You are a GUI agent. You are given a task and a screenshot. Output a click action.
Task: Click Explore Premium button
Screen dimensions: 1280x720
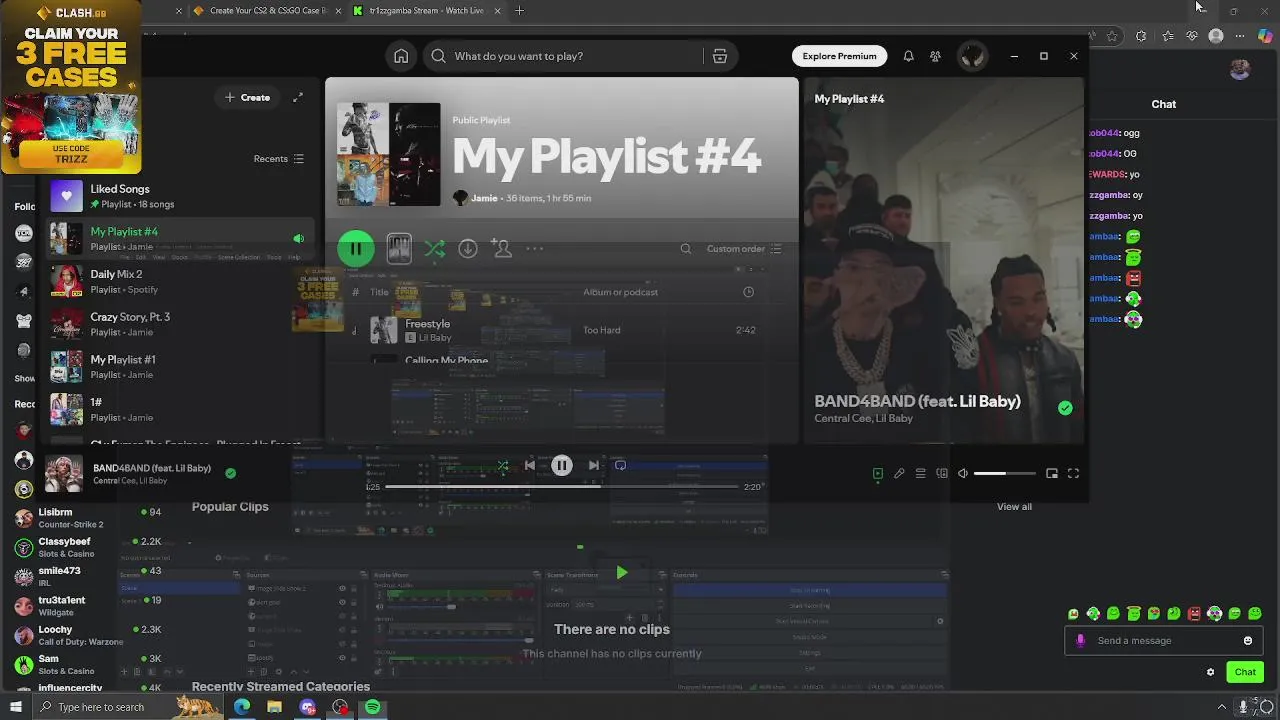coord(839,56)
